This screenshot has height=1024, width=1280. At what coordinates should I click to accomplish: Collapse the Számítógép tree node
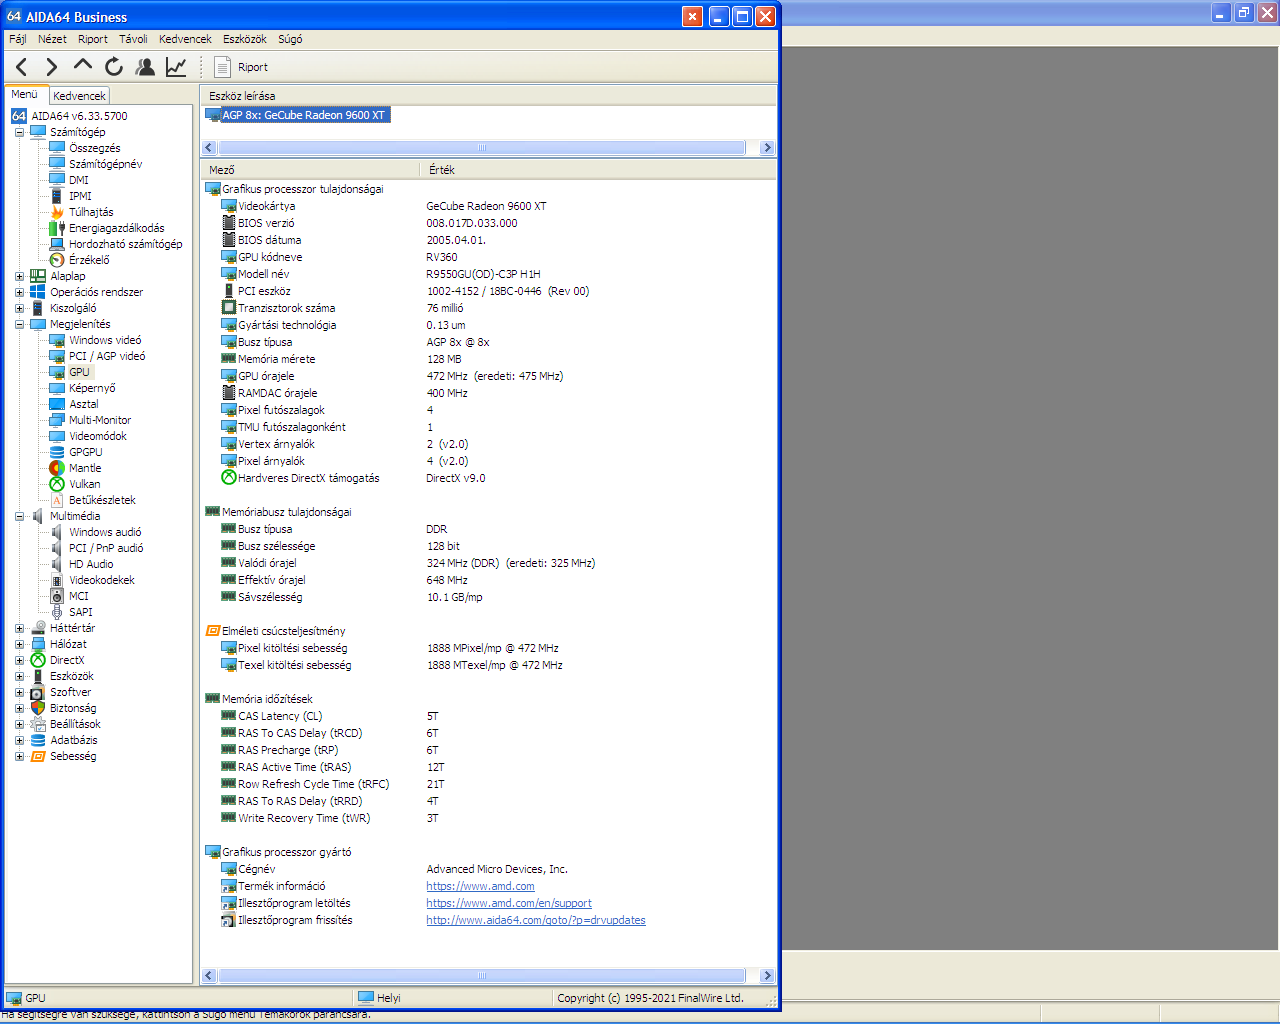click(19, 132)
